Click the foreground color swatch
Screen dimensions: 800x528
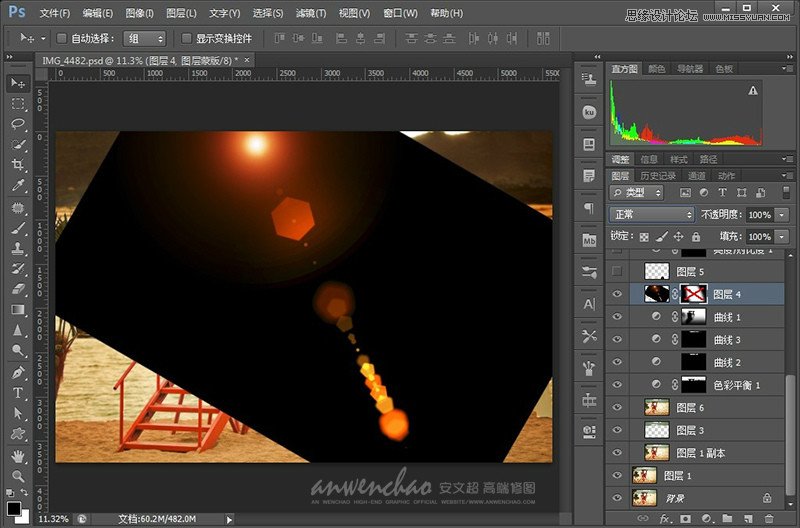14,506
